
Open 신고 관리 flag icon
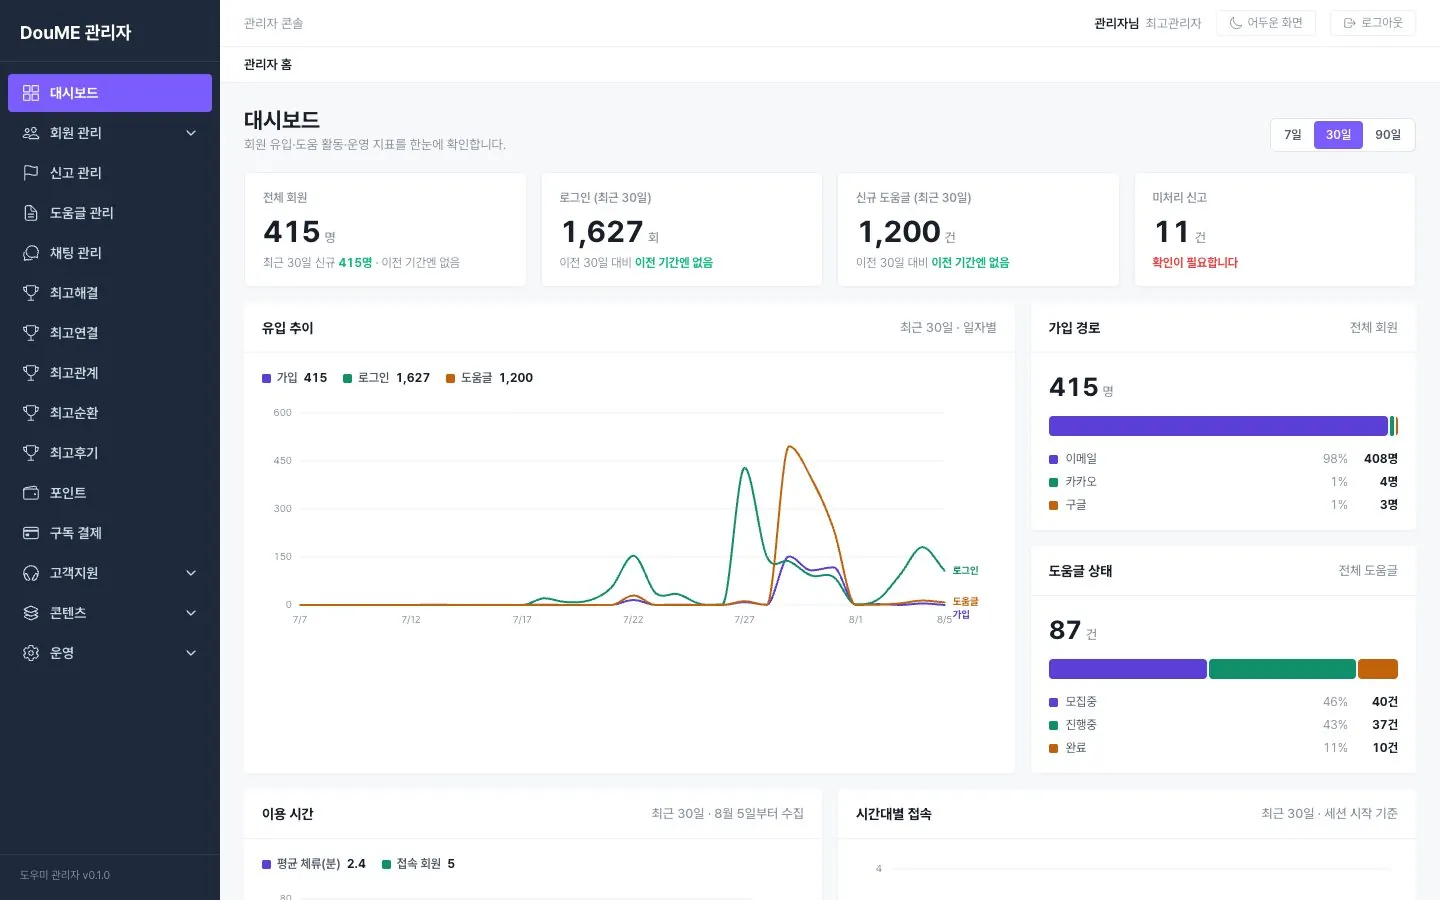point(31,173)
